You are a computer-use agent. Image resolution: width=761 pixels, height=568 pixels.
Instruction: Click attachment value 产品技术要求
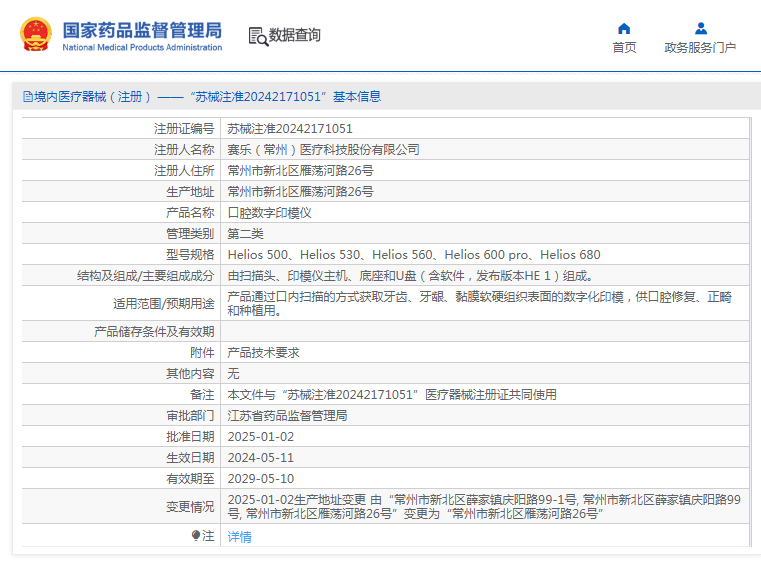tap(264, 352)
